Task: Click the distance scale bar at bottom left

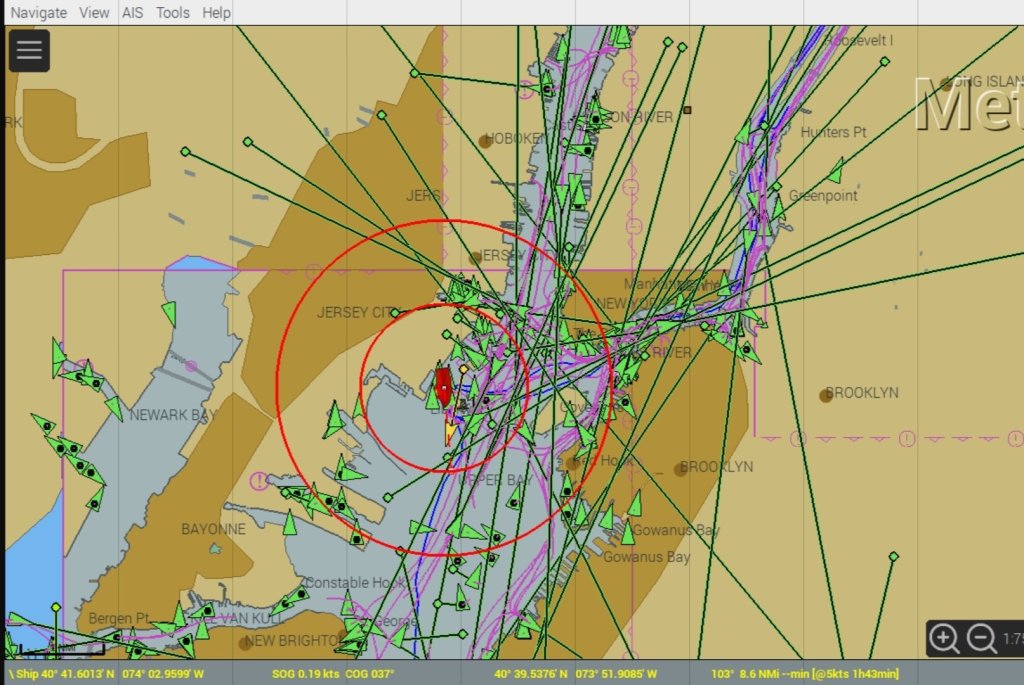Action: click(x=60, y=651)
